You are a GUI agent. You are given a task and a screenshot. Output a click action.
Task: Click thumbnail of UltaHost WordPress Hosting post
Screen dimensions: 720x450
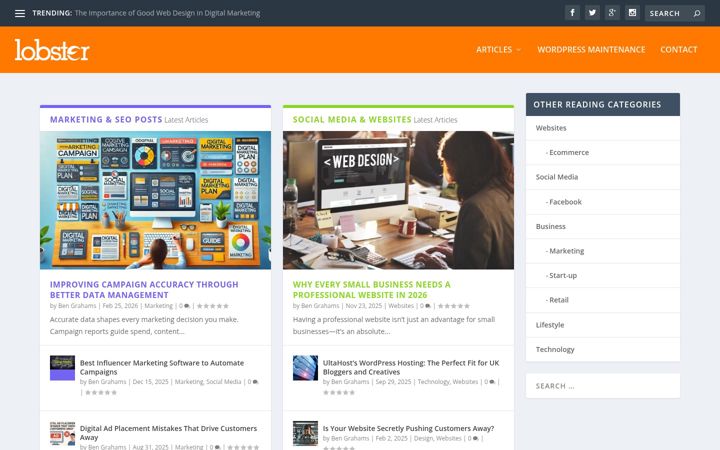point(305,368)
